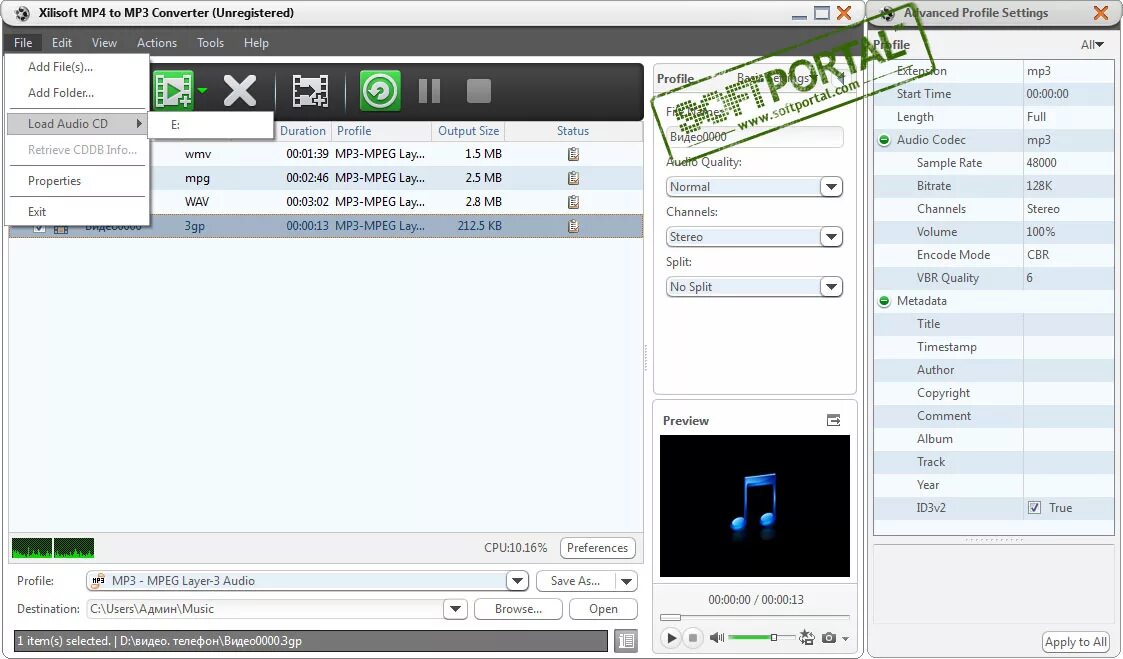
Task: Click the Add Output Profile filmstrip icon
Action: pos(310,91)
